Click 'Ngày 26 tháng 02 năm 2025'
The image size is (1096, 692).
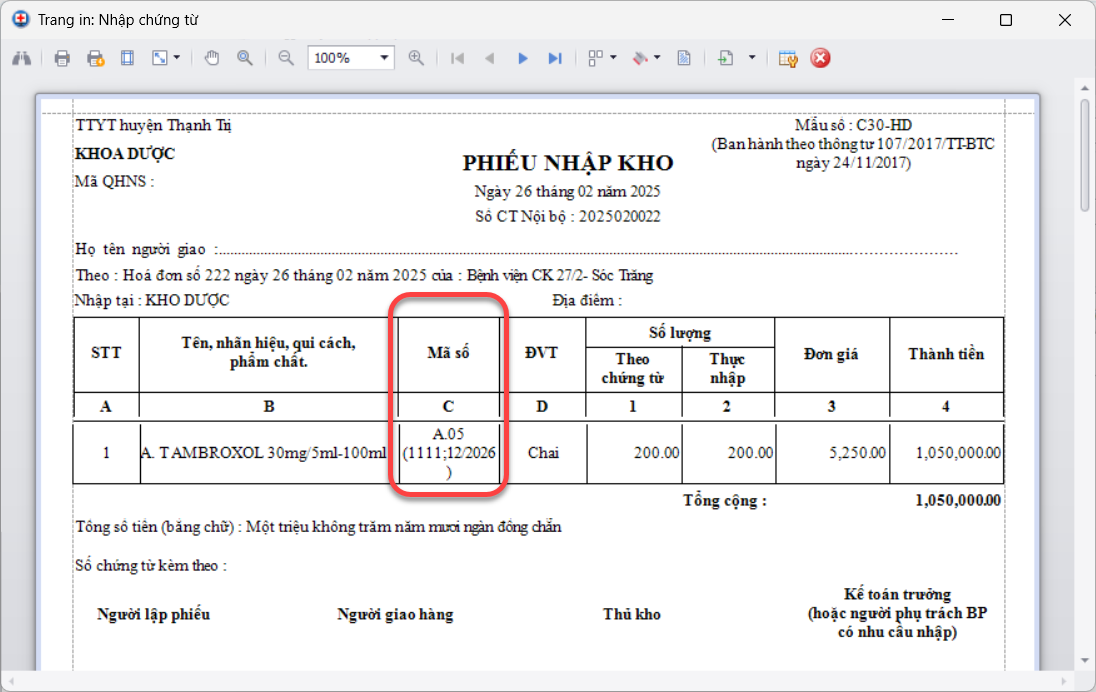568,192
